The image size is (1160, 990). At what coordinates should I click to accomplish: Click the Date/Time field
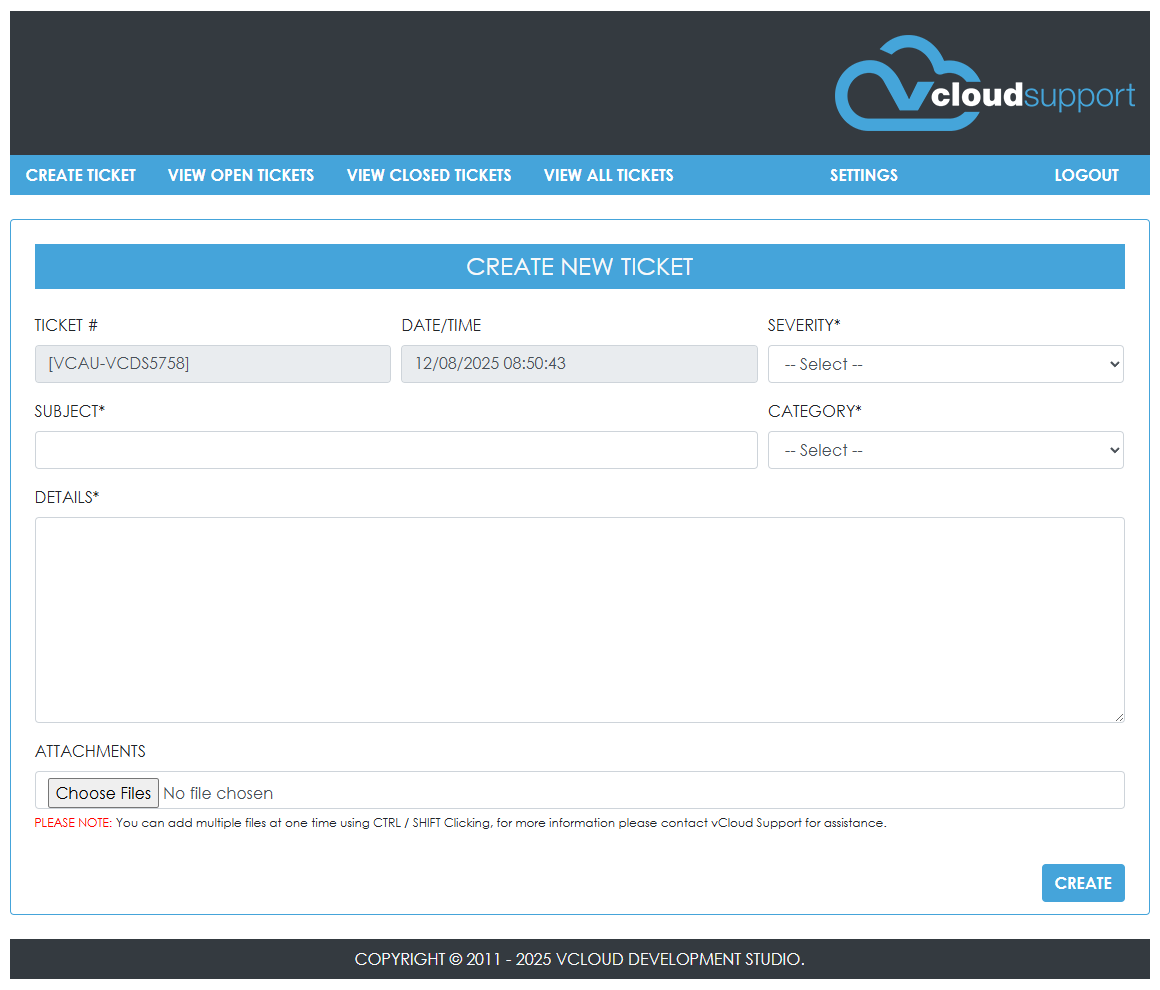[x=579, y=364]
